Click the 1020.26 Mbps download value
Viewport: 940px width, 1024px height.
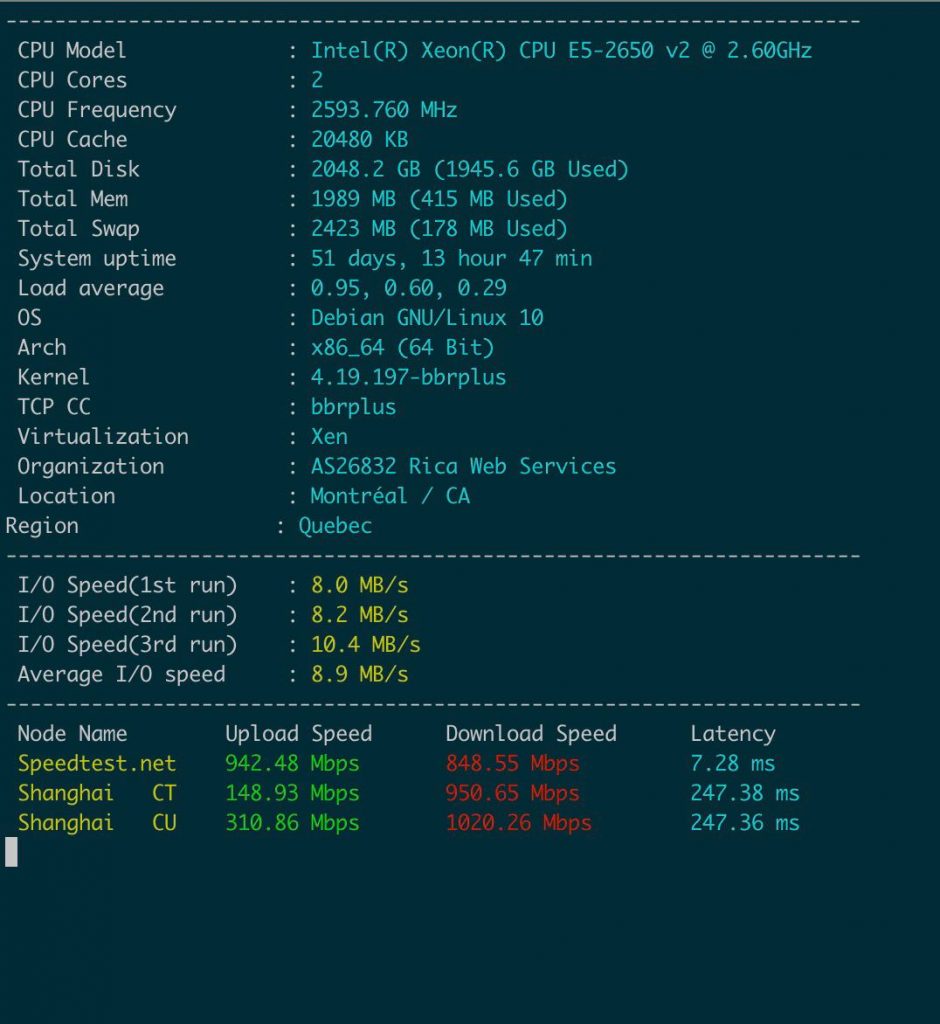(518, 823)
